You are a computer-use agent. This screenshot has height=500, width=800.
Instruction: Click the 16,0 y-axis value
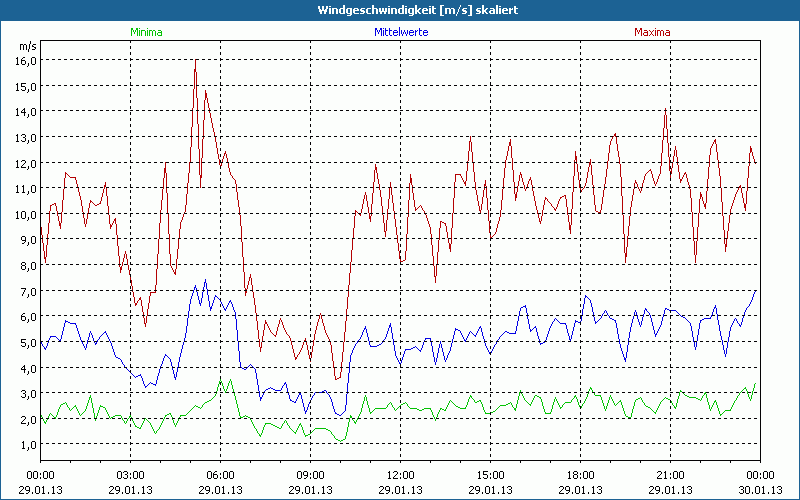[27, 61]
